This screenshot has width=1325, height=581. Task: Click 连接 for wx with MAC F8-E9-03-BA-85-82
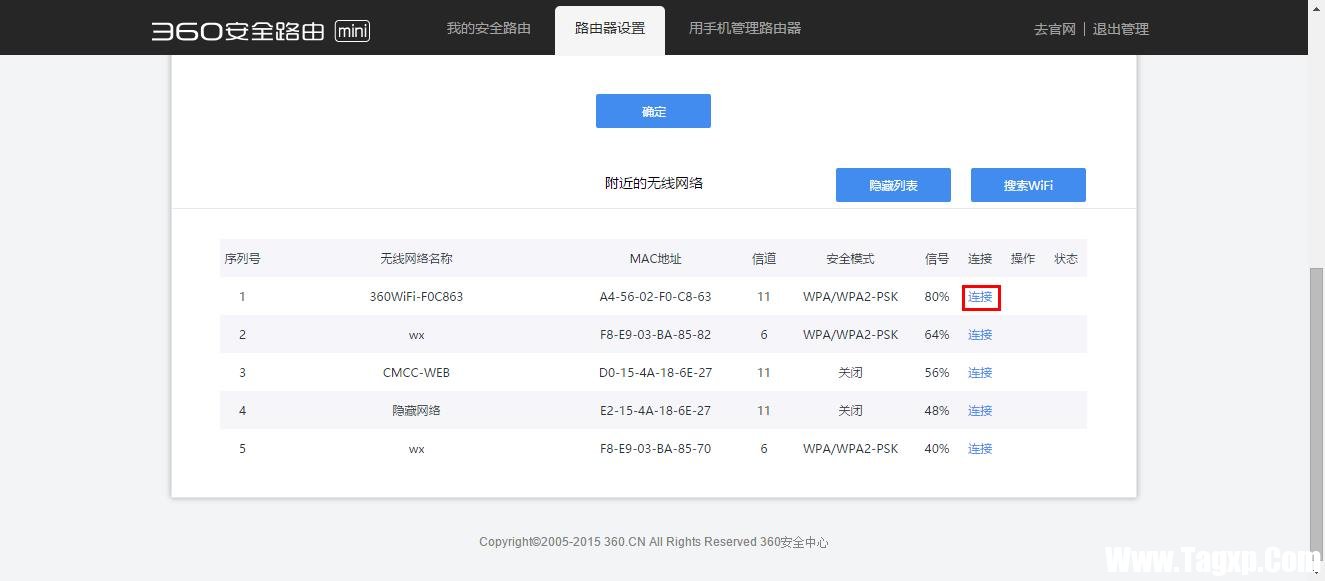pos(980,335)
